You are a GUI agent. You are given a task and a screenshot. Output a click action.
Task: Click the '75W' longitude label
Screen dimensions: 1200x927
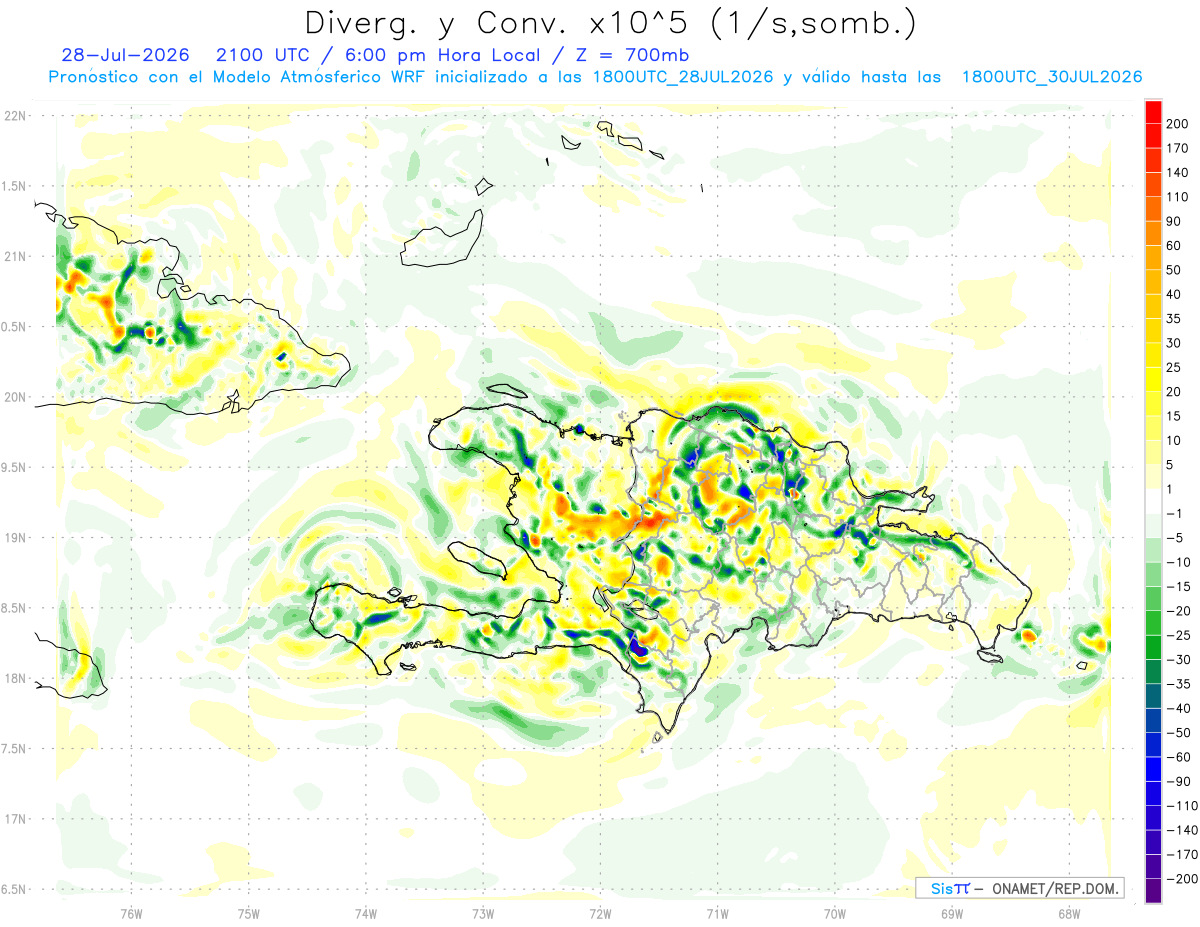click(248, 912)
